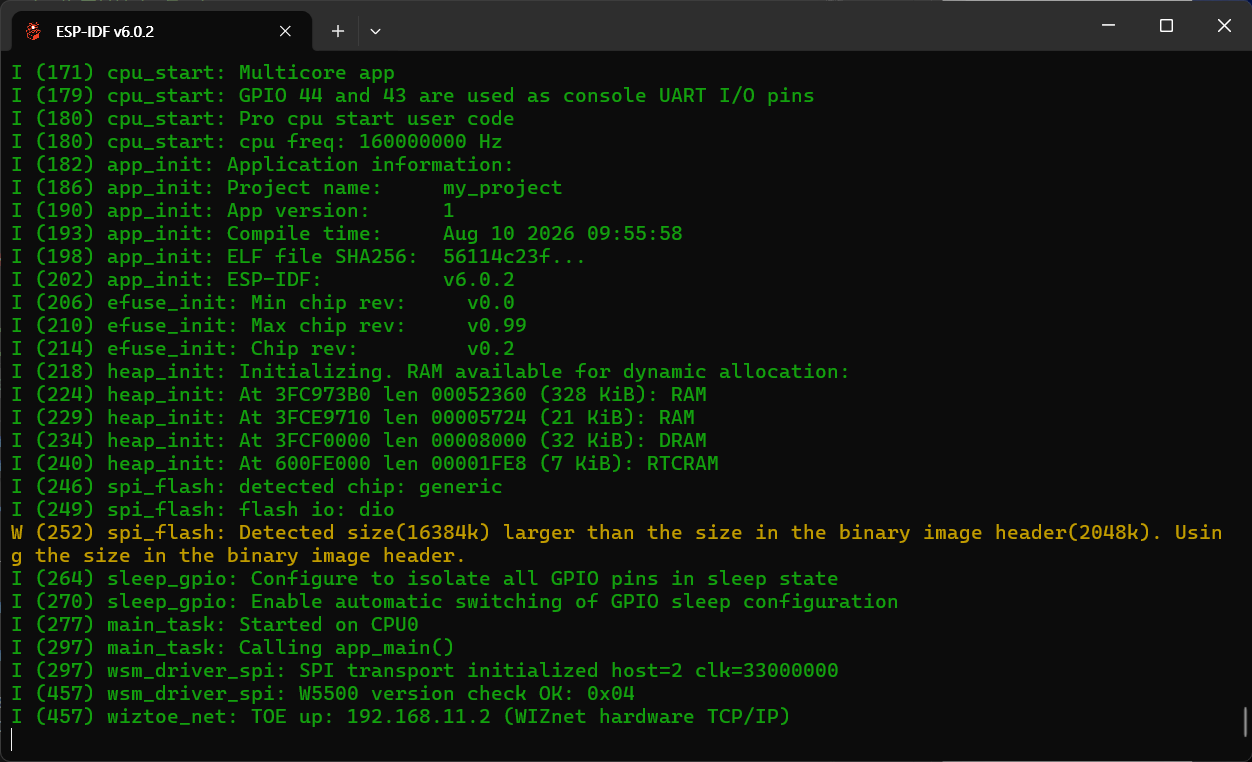
Task: Click heap line "At 3FC973B0" 328 KiB
Action: tap(358, 395)
